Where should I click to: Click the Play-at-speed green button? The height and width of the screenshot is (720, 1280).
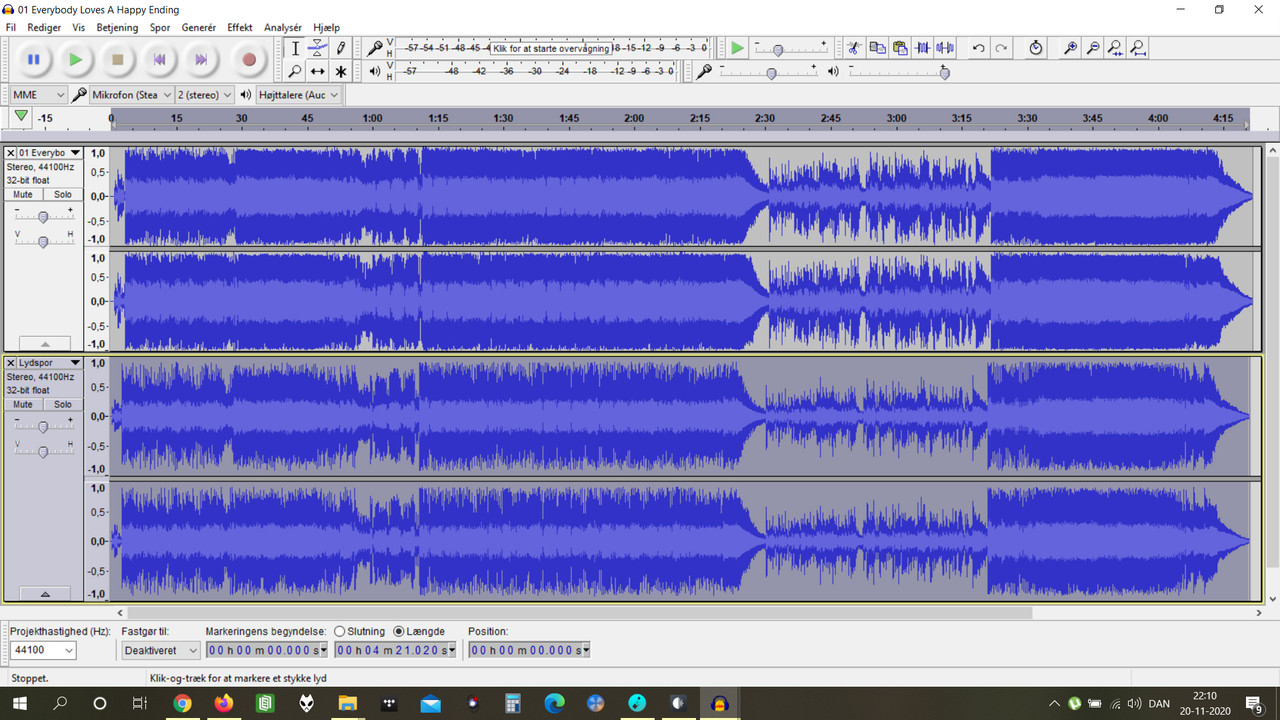coord(737,48)
